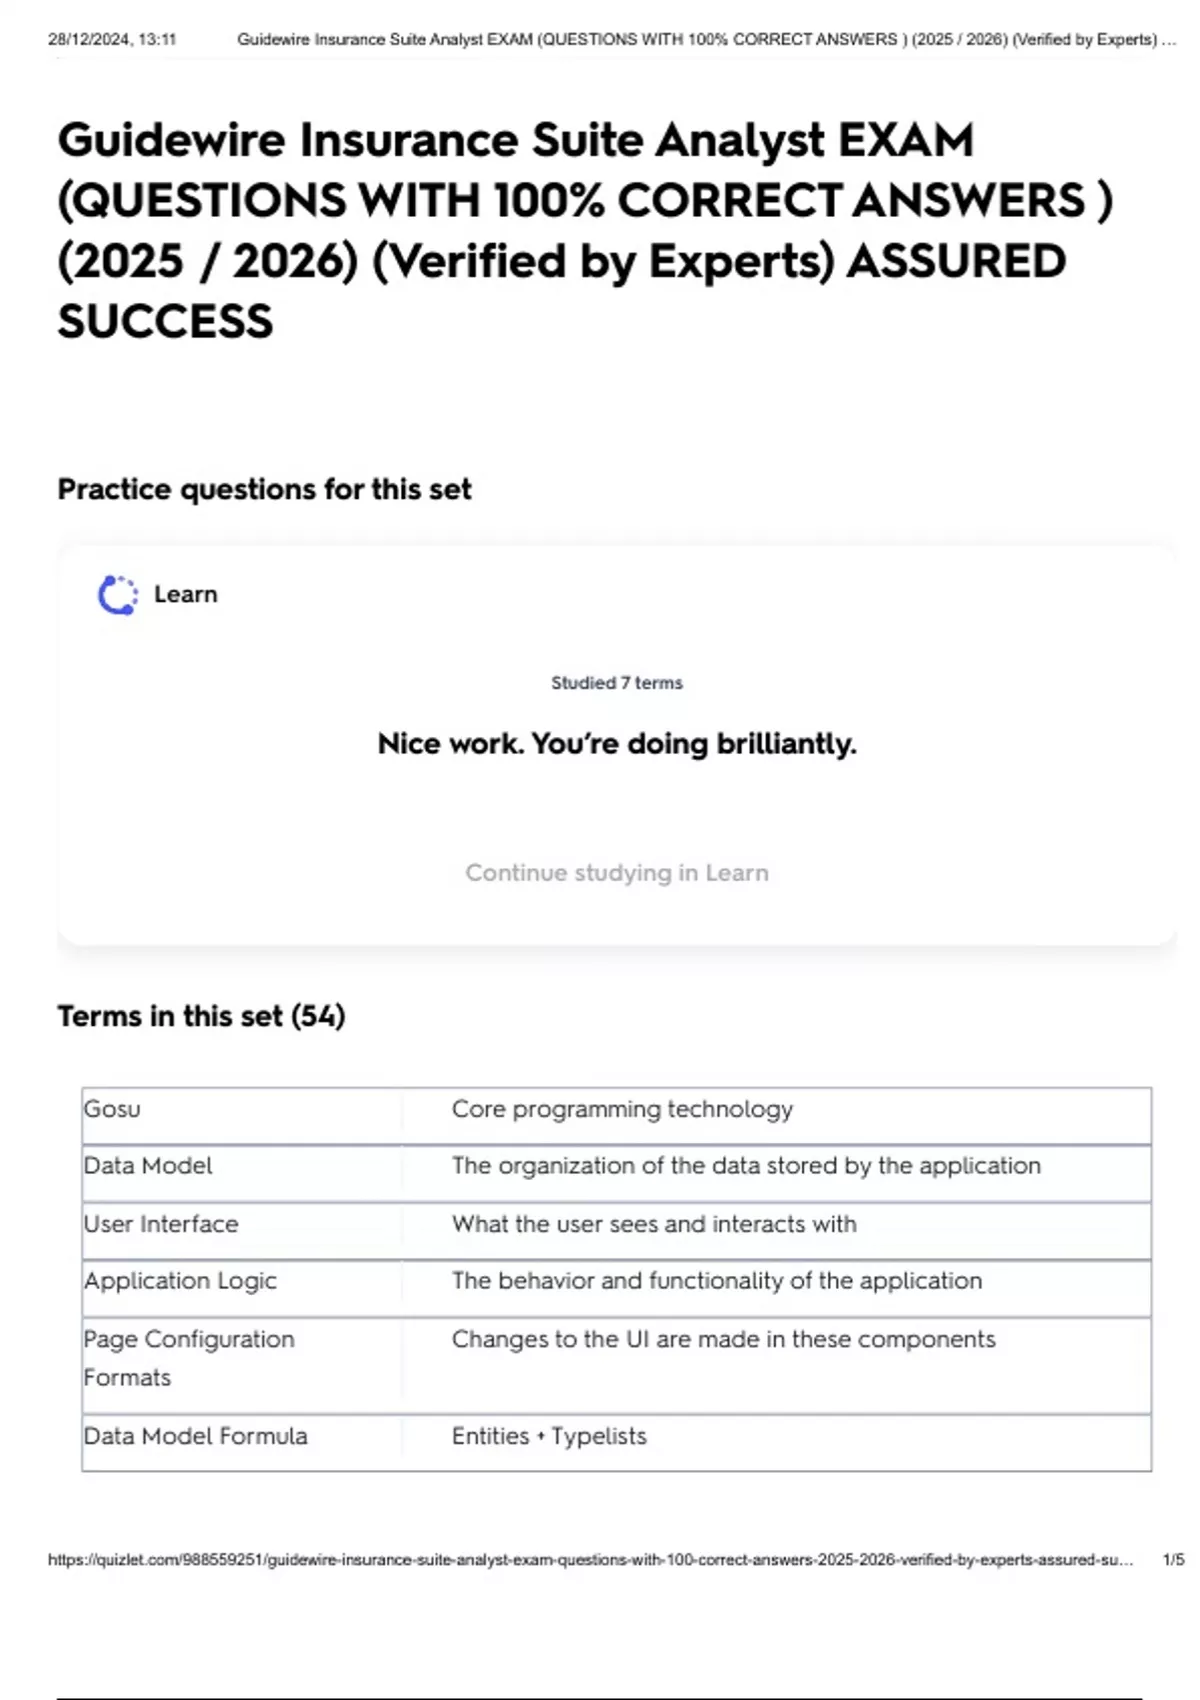Click Page Configuration Formats term
This screenshot has width=1200, height=1700.
[x=189, y=1358]
